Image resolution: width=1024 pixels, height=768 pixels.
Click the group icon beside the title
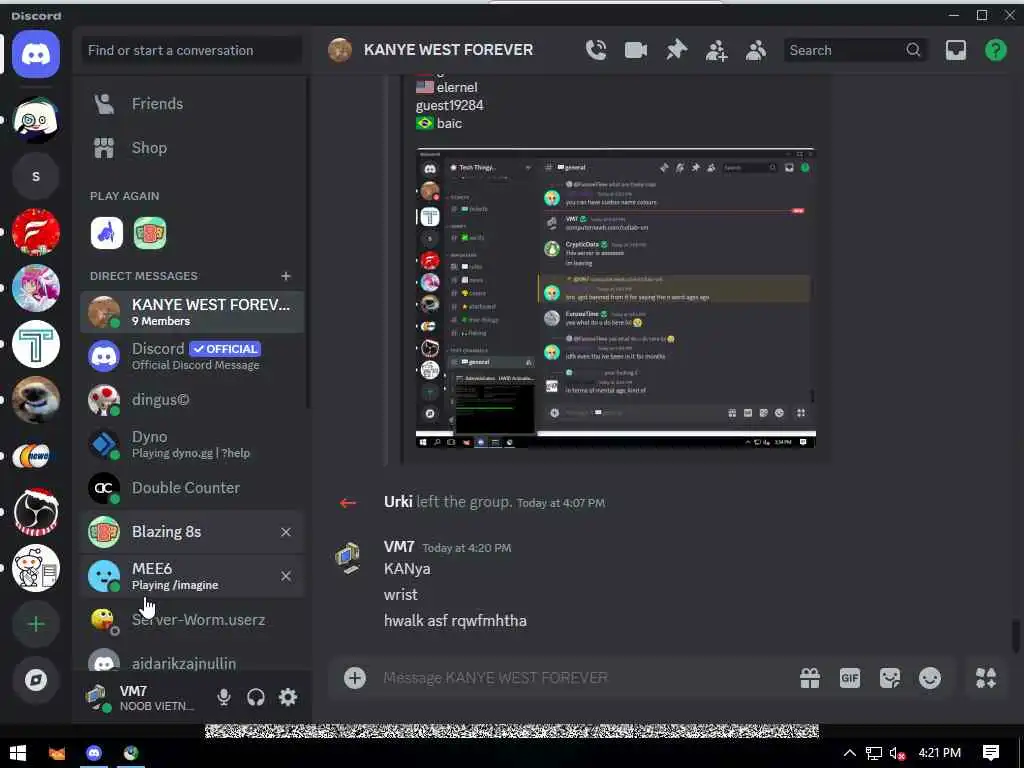pyautogui.click(x=340, y=50)
